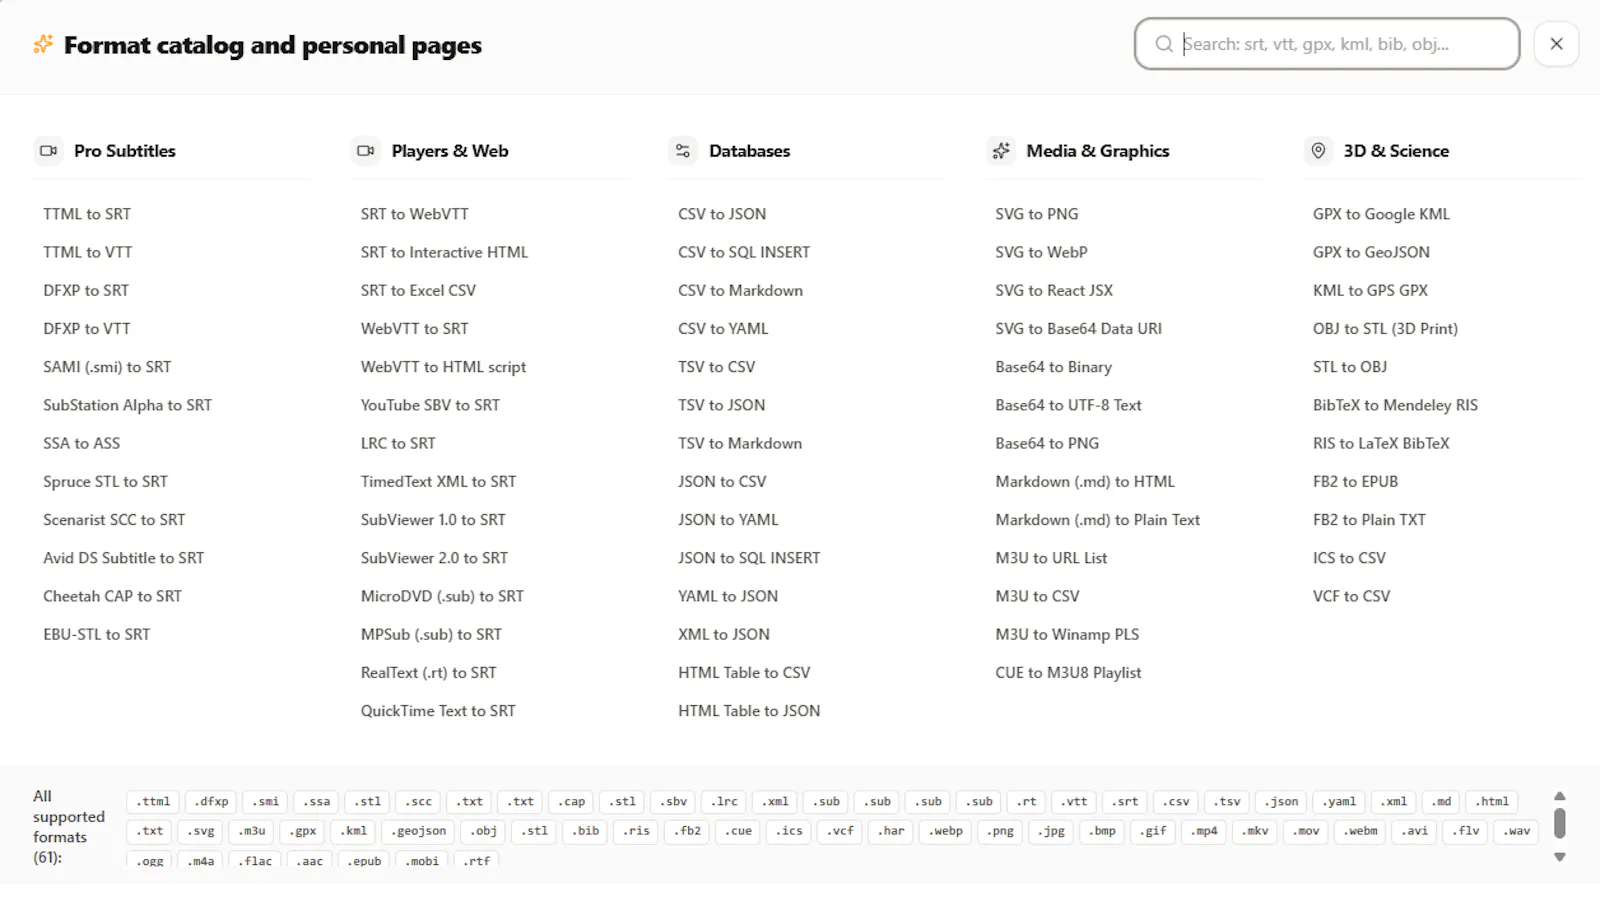Click the Players & Web category icon

click(x=366, y=151)
